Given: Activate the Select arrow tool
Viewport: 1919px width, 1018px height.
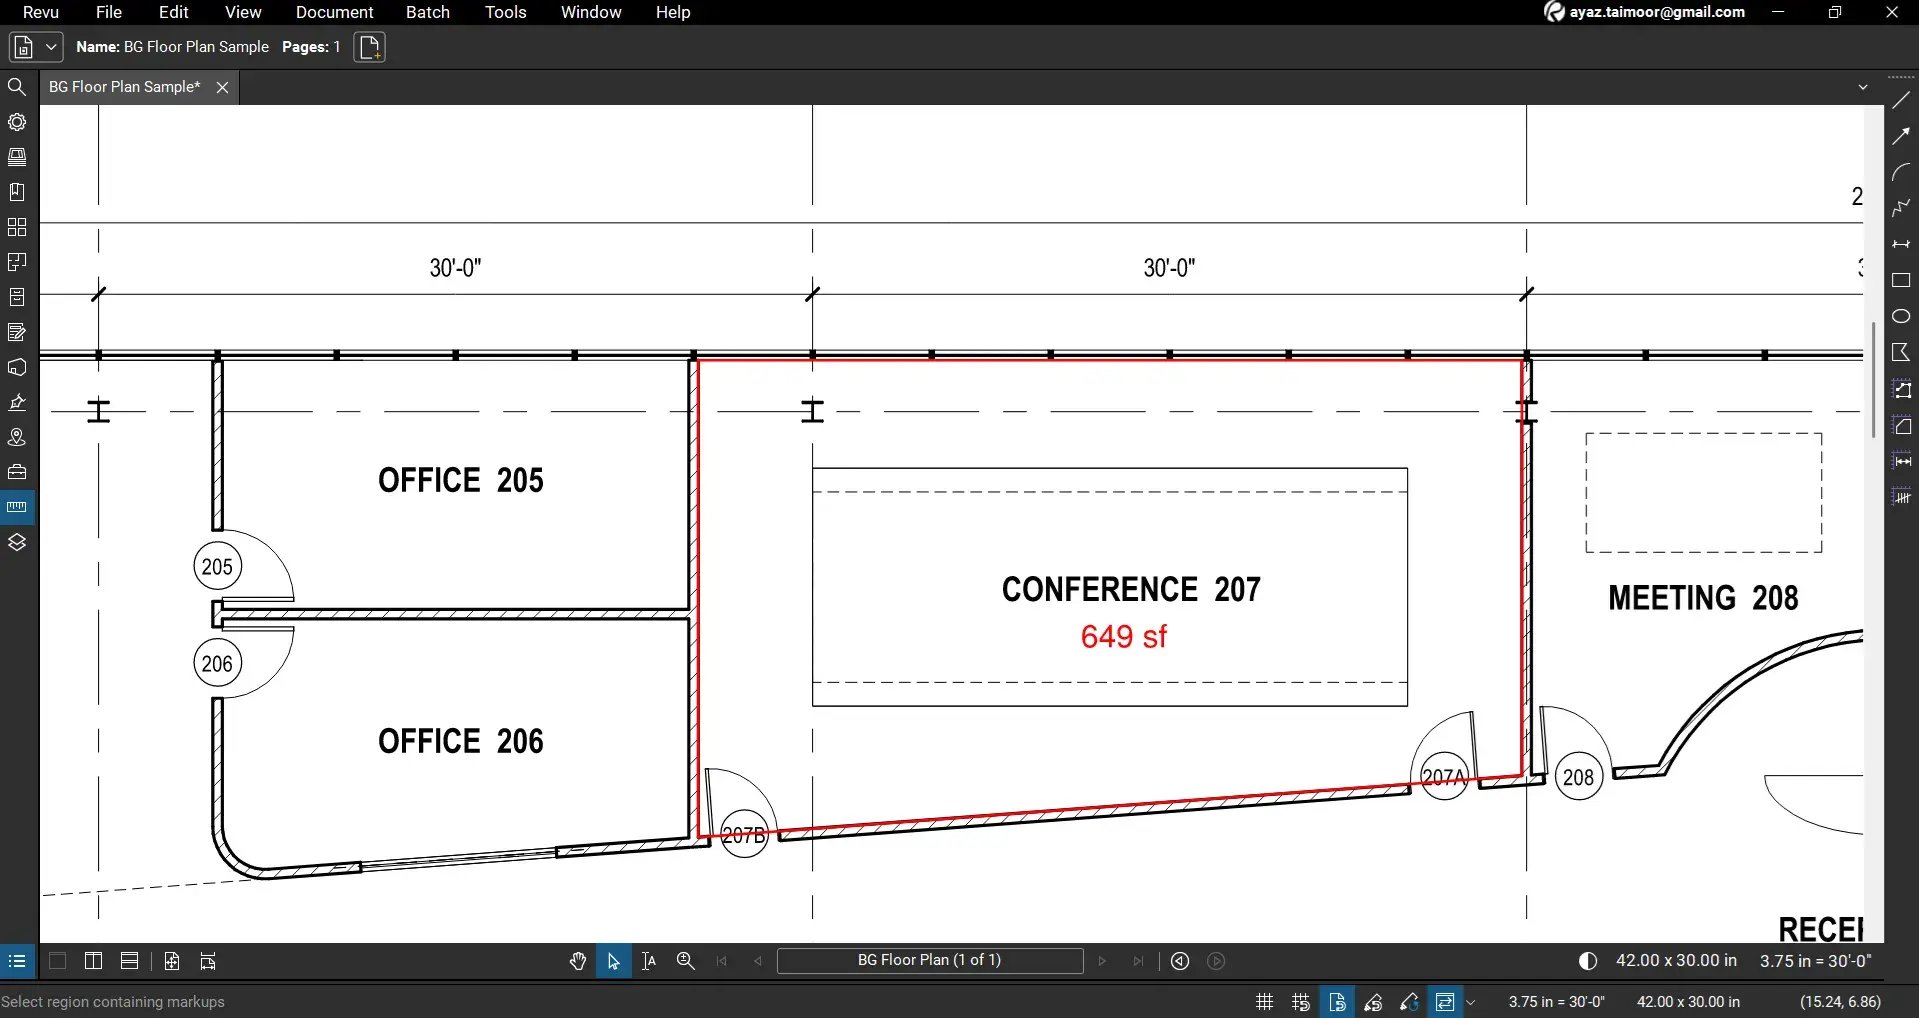Looking at the screenshot, I should tap(614, 961).
